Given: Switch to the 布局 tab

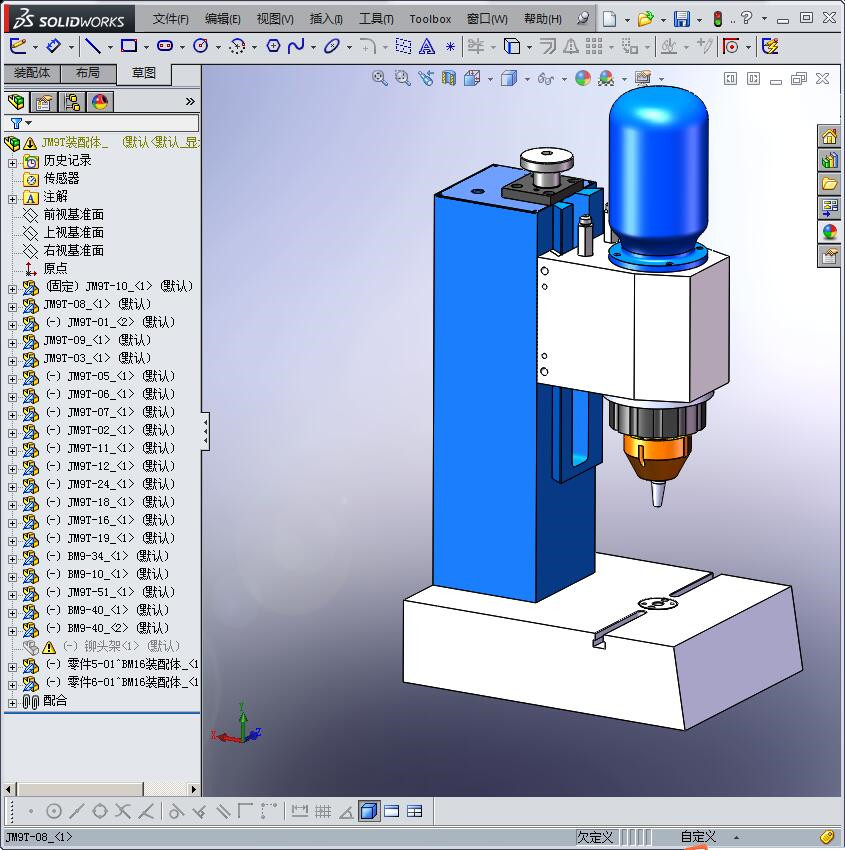Looking at the screenshot, I should click(x=88, y=73).
